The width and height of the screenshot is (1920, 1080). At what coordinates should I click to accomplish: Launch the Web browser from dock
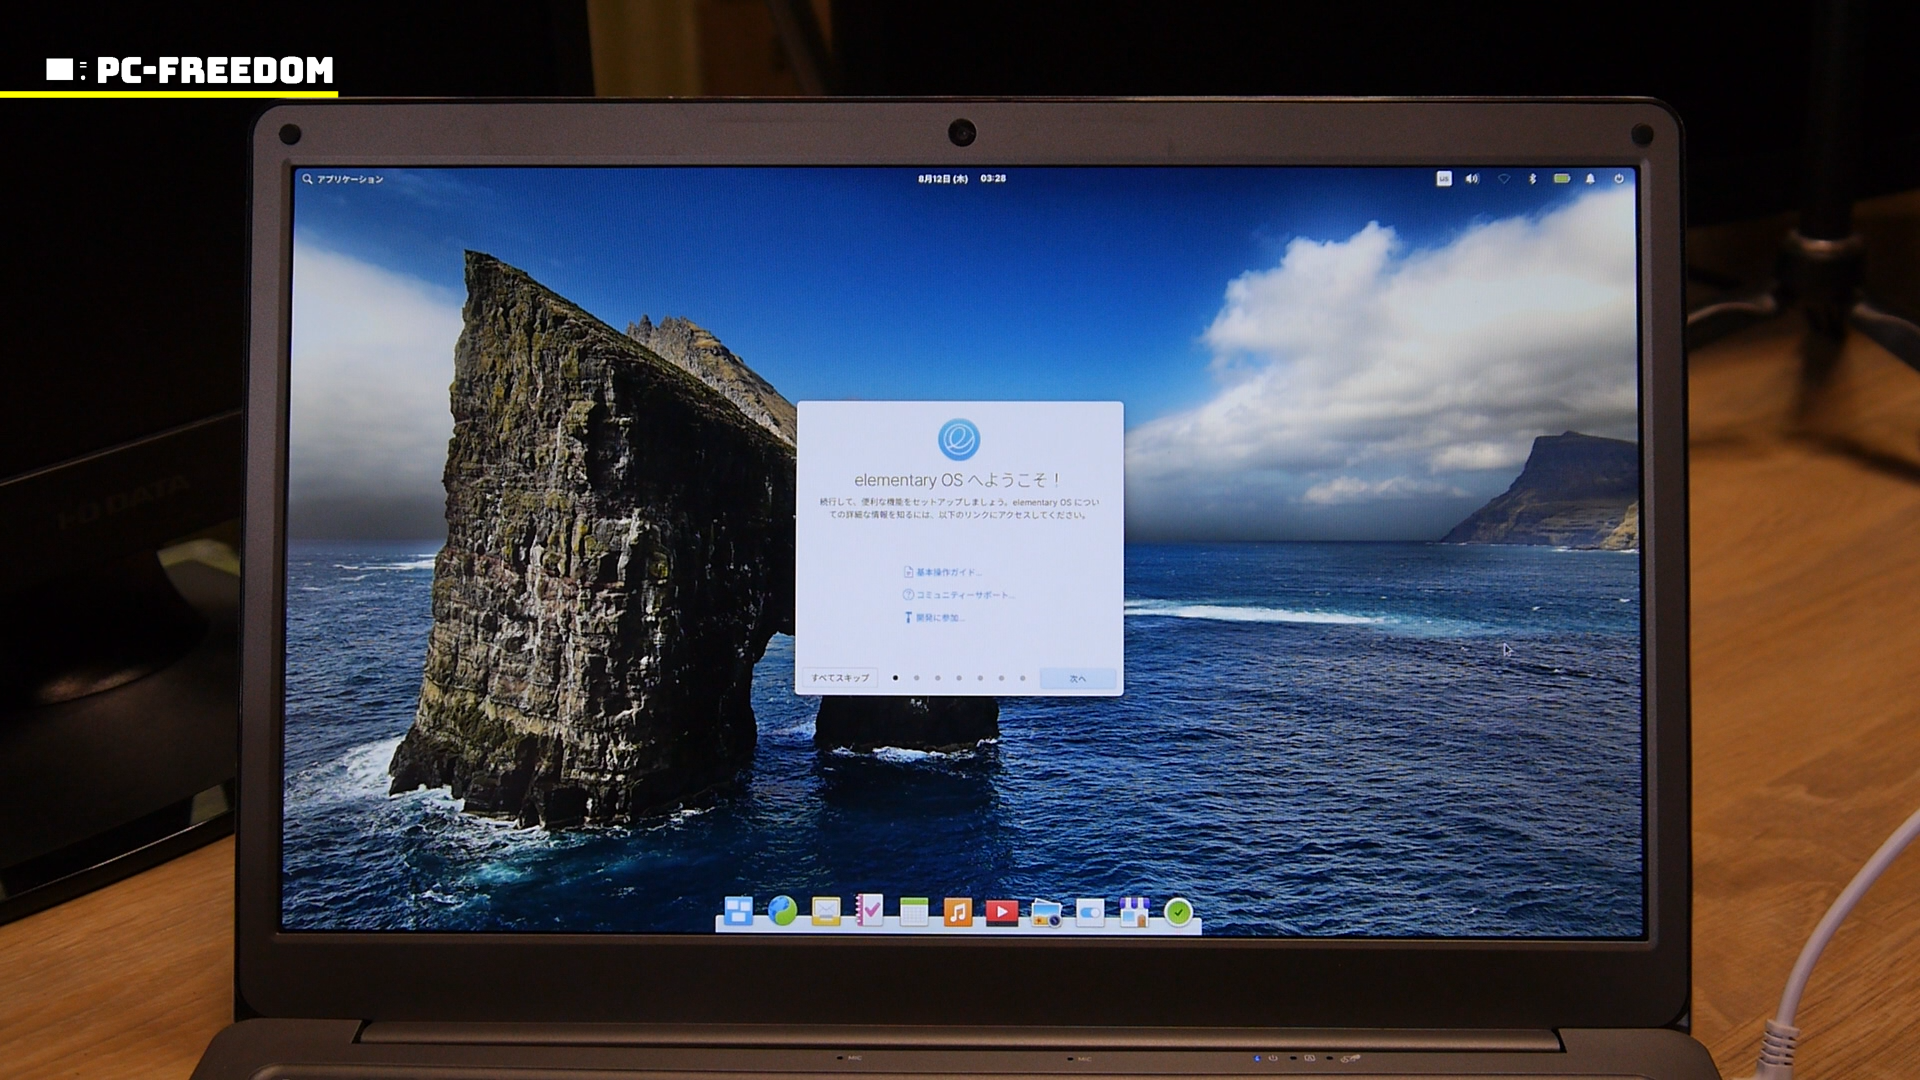pos(782,911)
